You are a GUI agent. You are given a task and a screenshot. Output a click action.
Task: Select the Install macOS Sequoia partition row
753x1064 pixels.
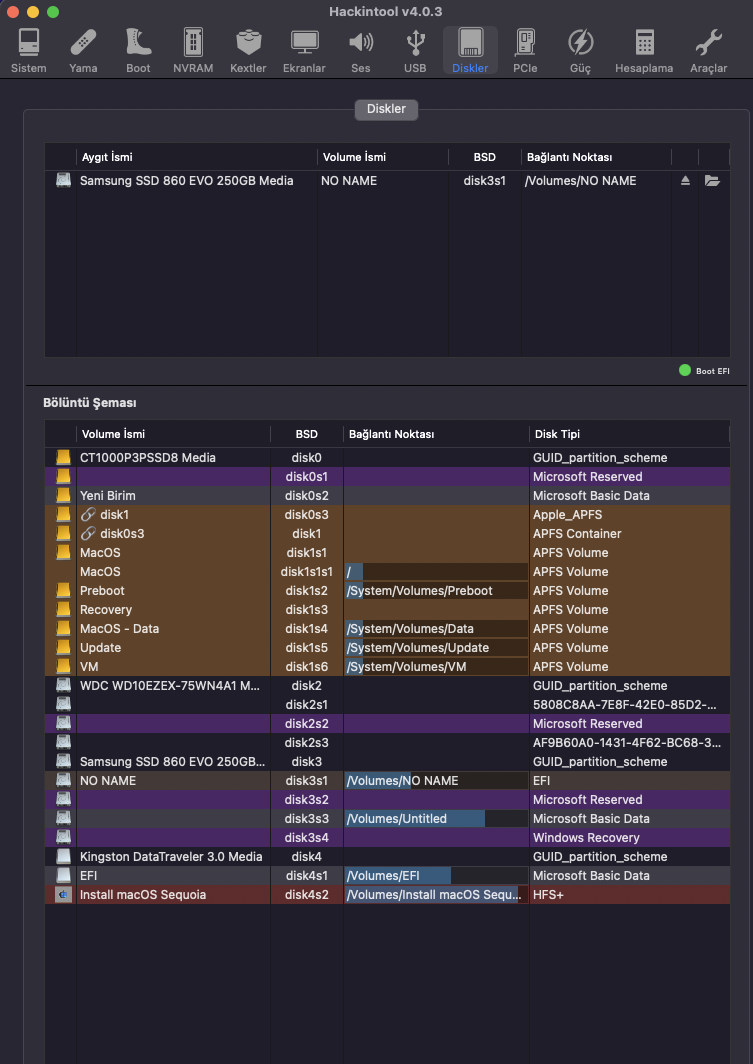click(143, 894)
